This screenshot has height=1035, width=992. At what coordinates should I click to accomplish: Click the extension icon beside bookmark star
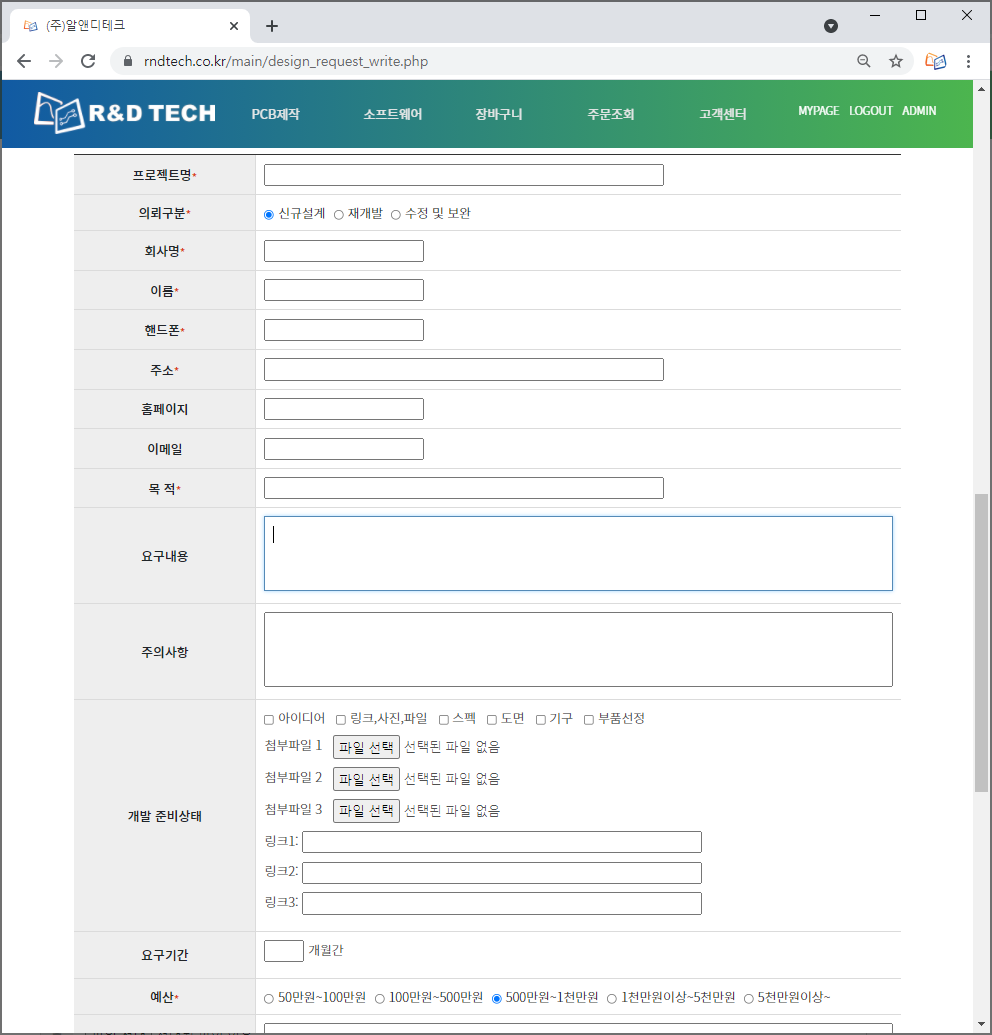[936, 61]
